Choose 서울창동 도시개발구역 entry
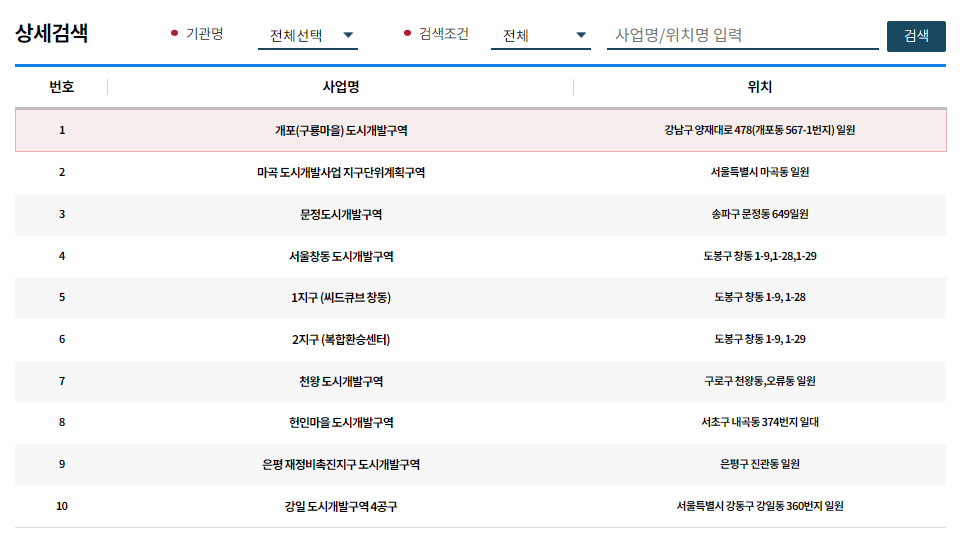 (341, 256)
